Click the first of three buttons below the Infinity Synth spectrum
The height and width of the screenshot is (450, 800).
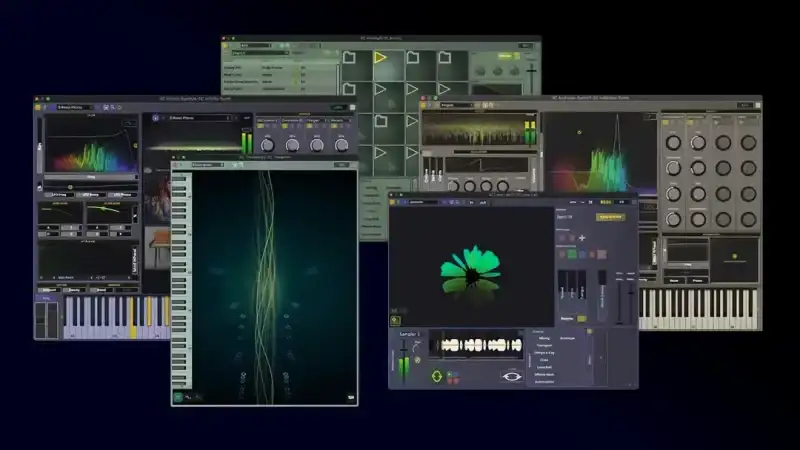59,195
